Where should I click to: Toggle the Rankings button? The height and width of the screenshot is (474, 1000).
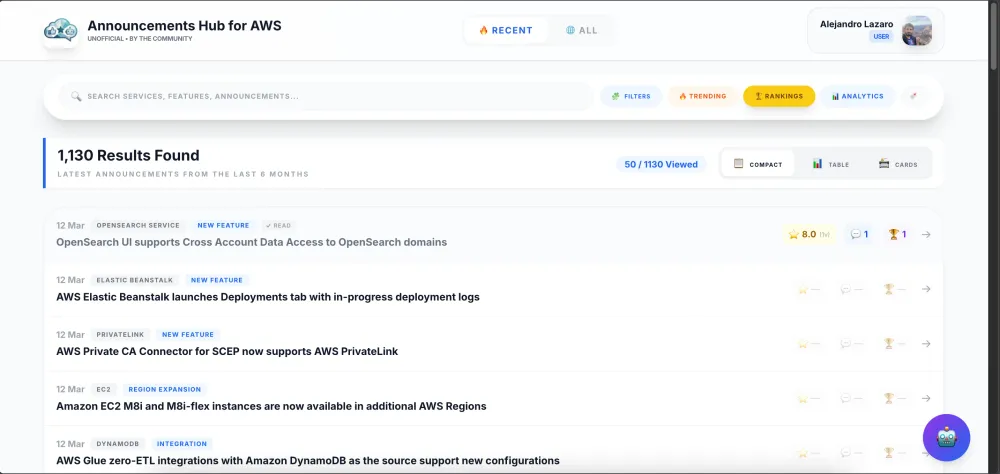point(779,96)
